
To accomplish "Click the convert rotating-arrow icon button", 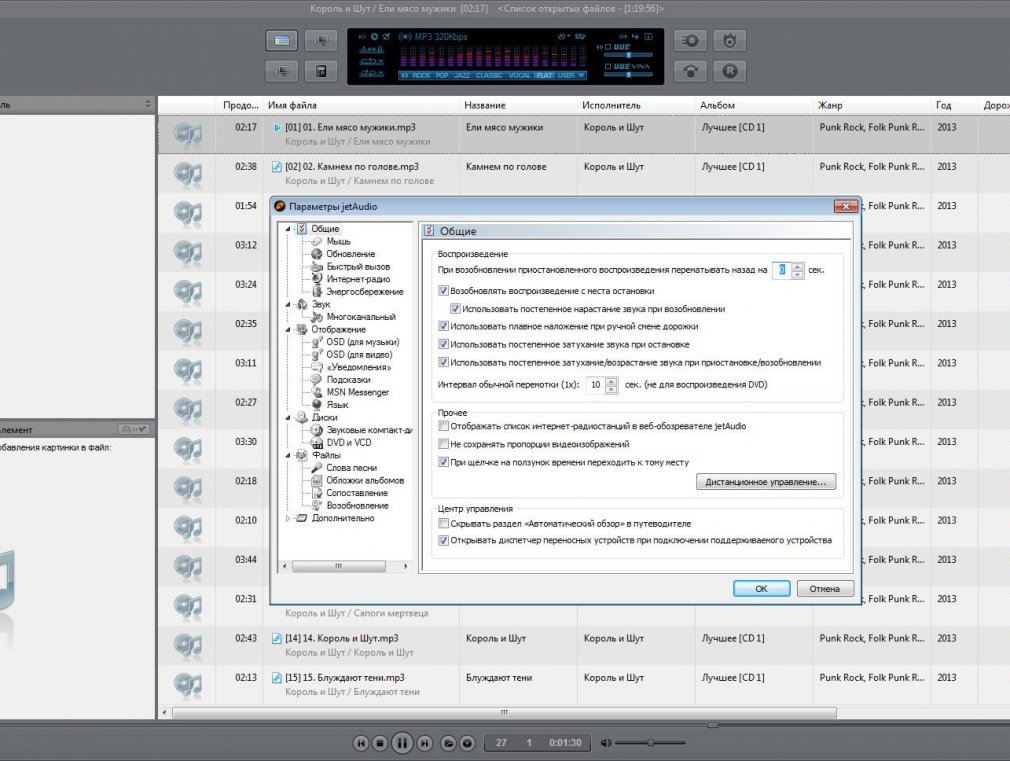I will pyautogui.click(x=690, y=71).
